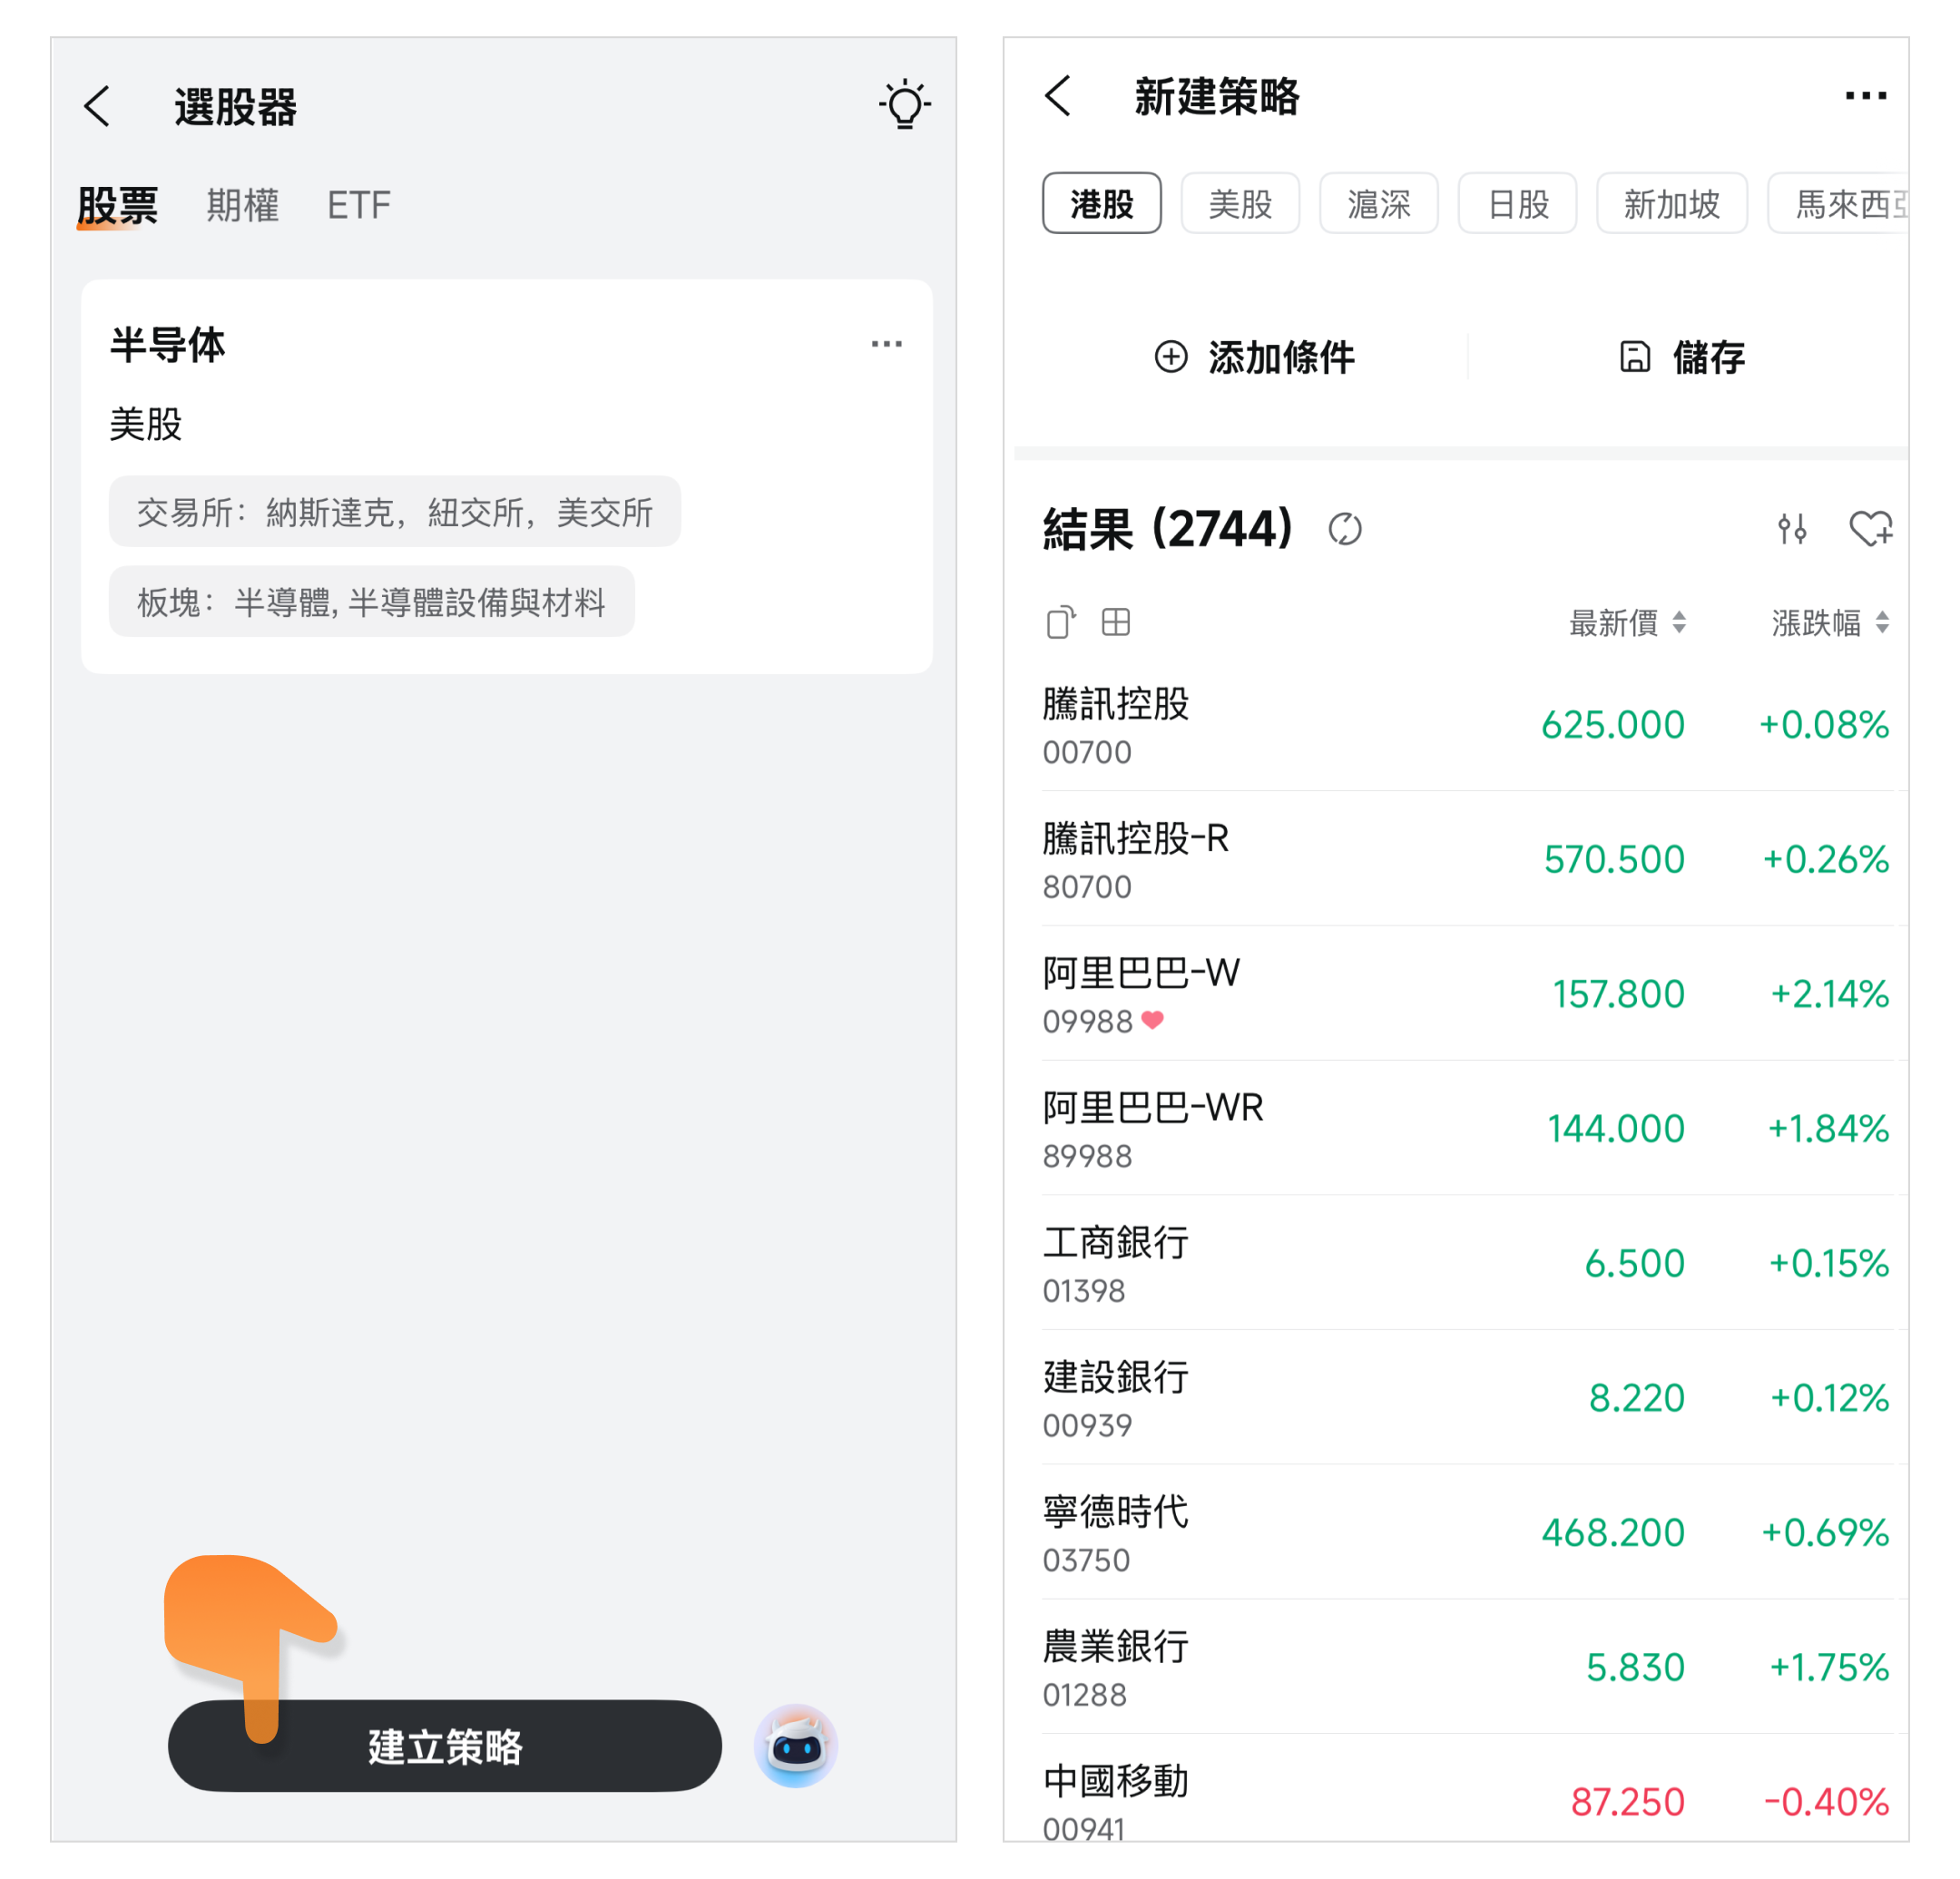The image size is (1960, 1879).
Task: Tap 添加條件 to add condition
Action: 1254,357
